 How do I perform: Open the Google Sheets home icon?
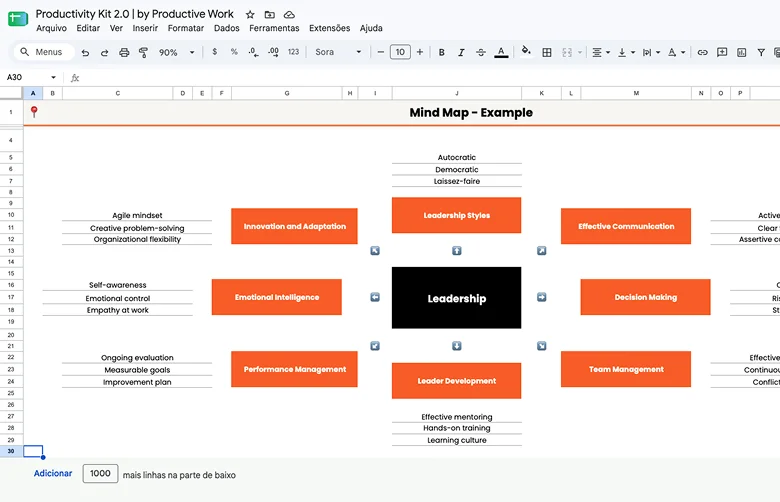coord(18,19)
